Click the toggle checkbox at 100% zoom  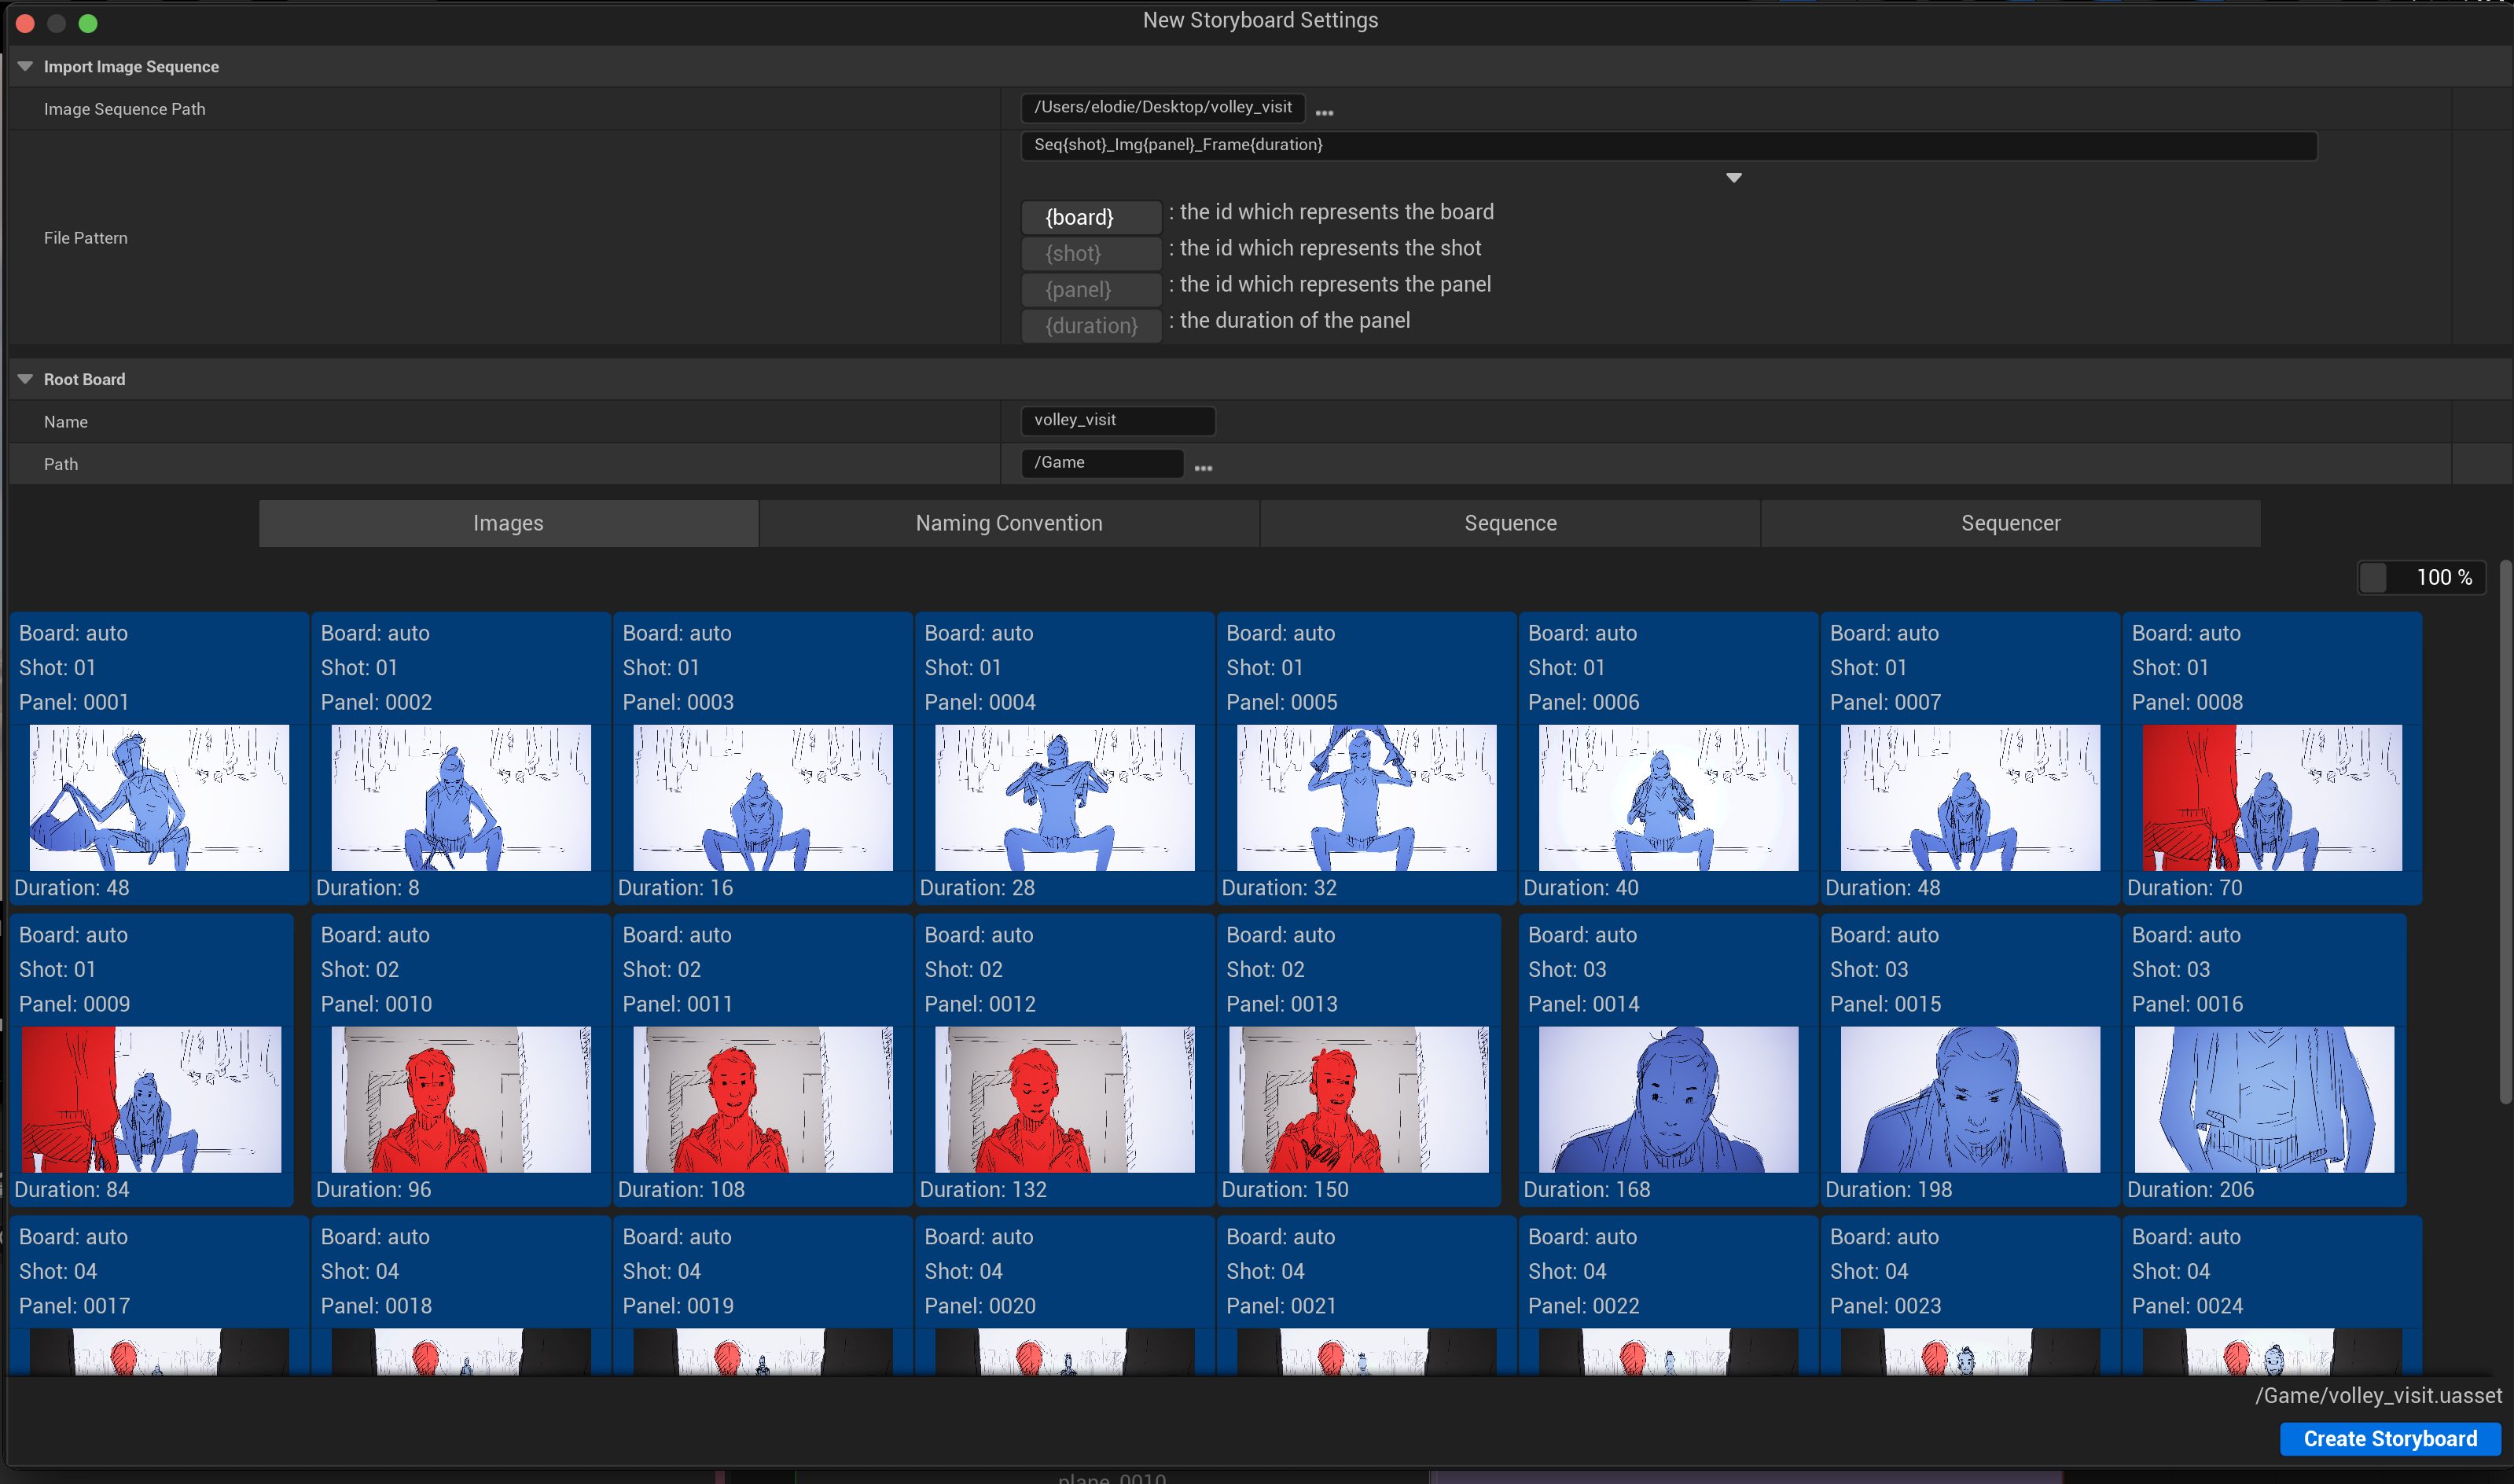click(x=2374, y=576)
